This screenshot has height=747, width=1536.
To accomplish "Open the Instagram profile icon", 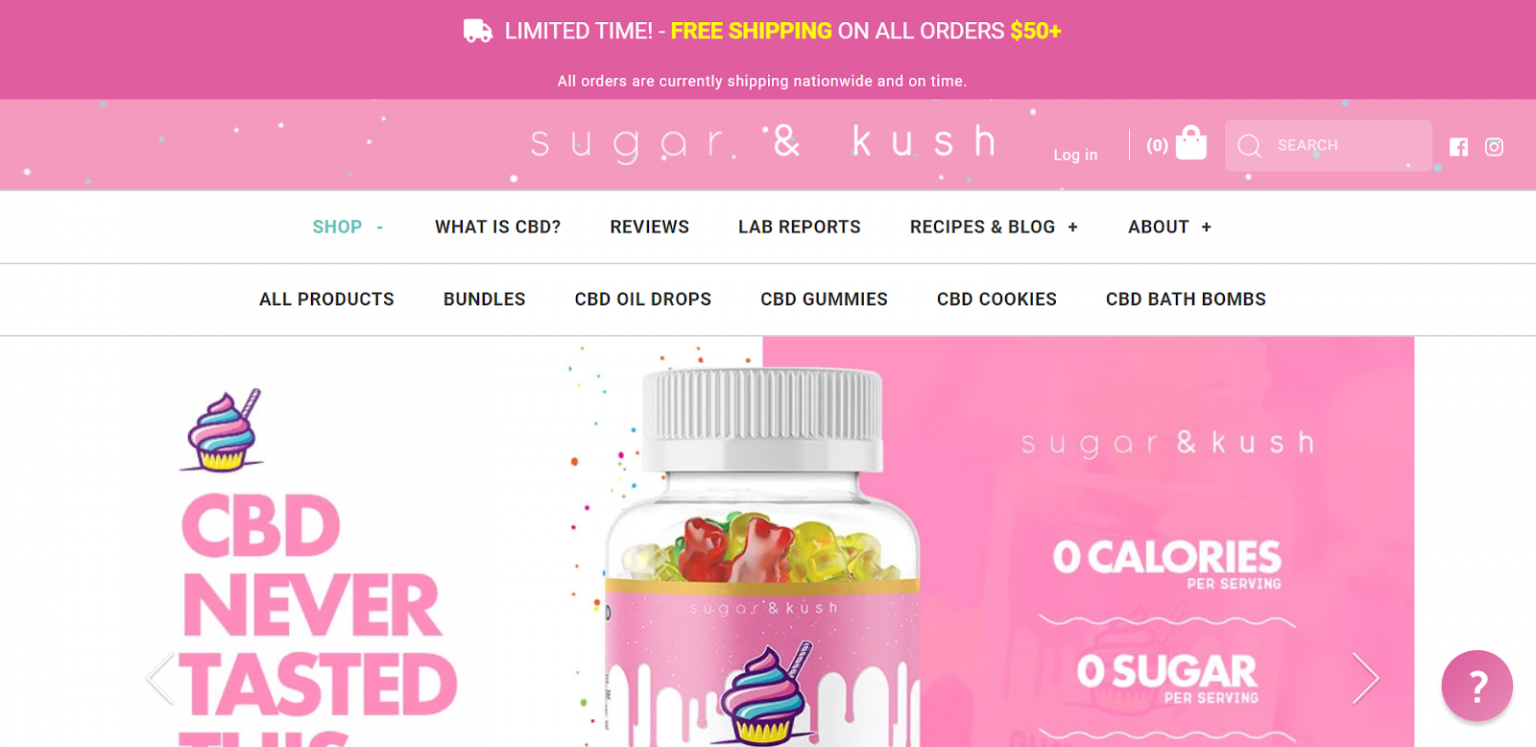I will (1494, 147).
